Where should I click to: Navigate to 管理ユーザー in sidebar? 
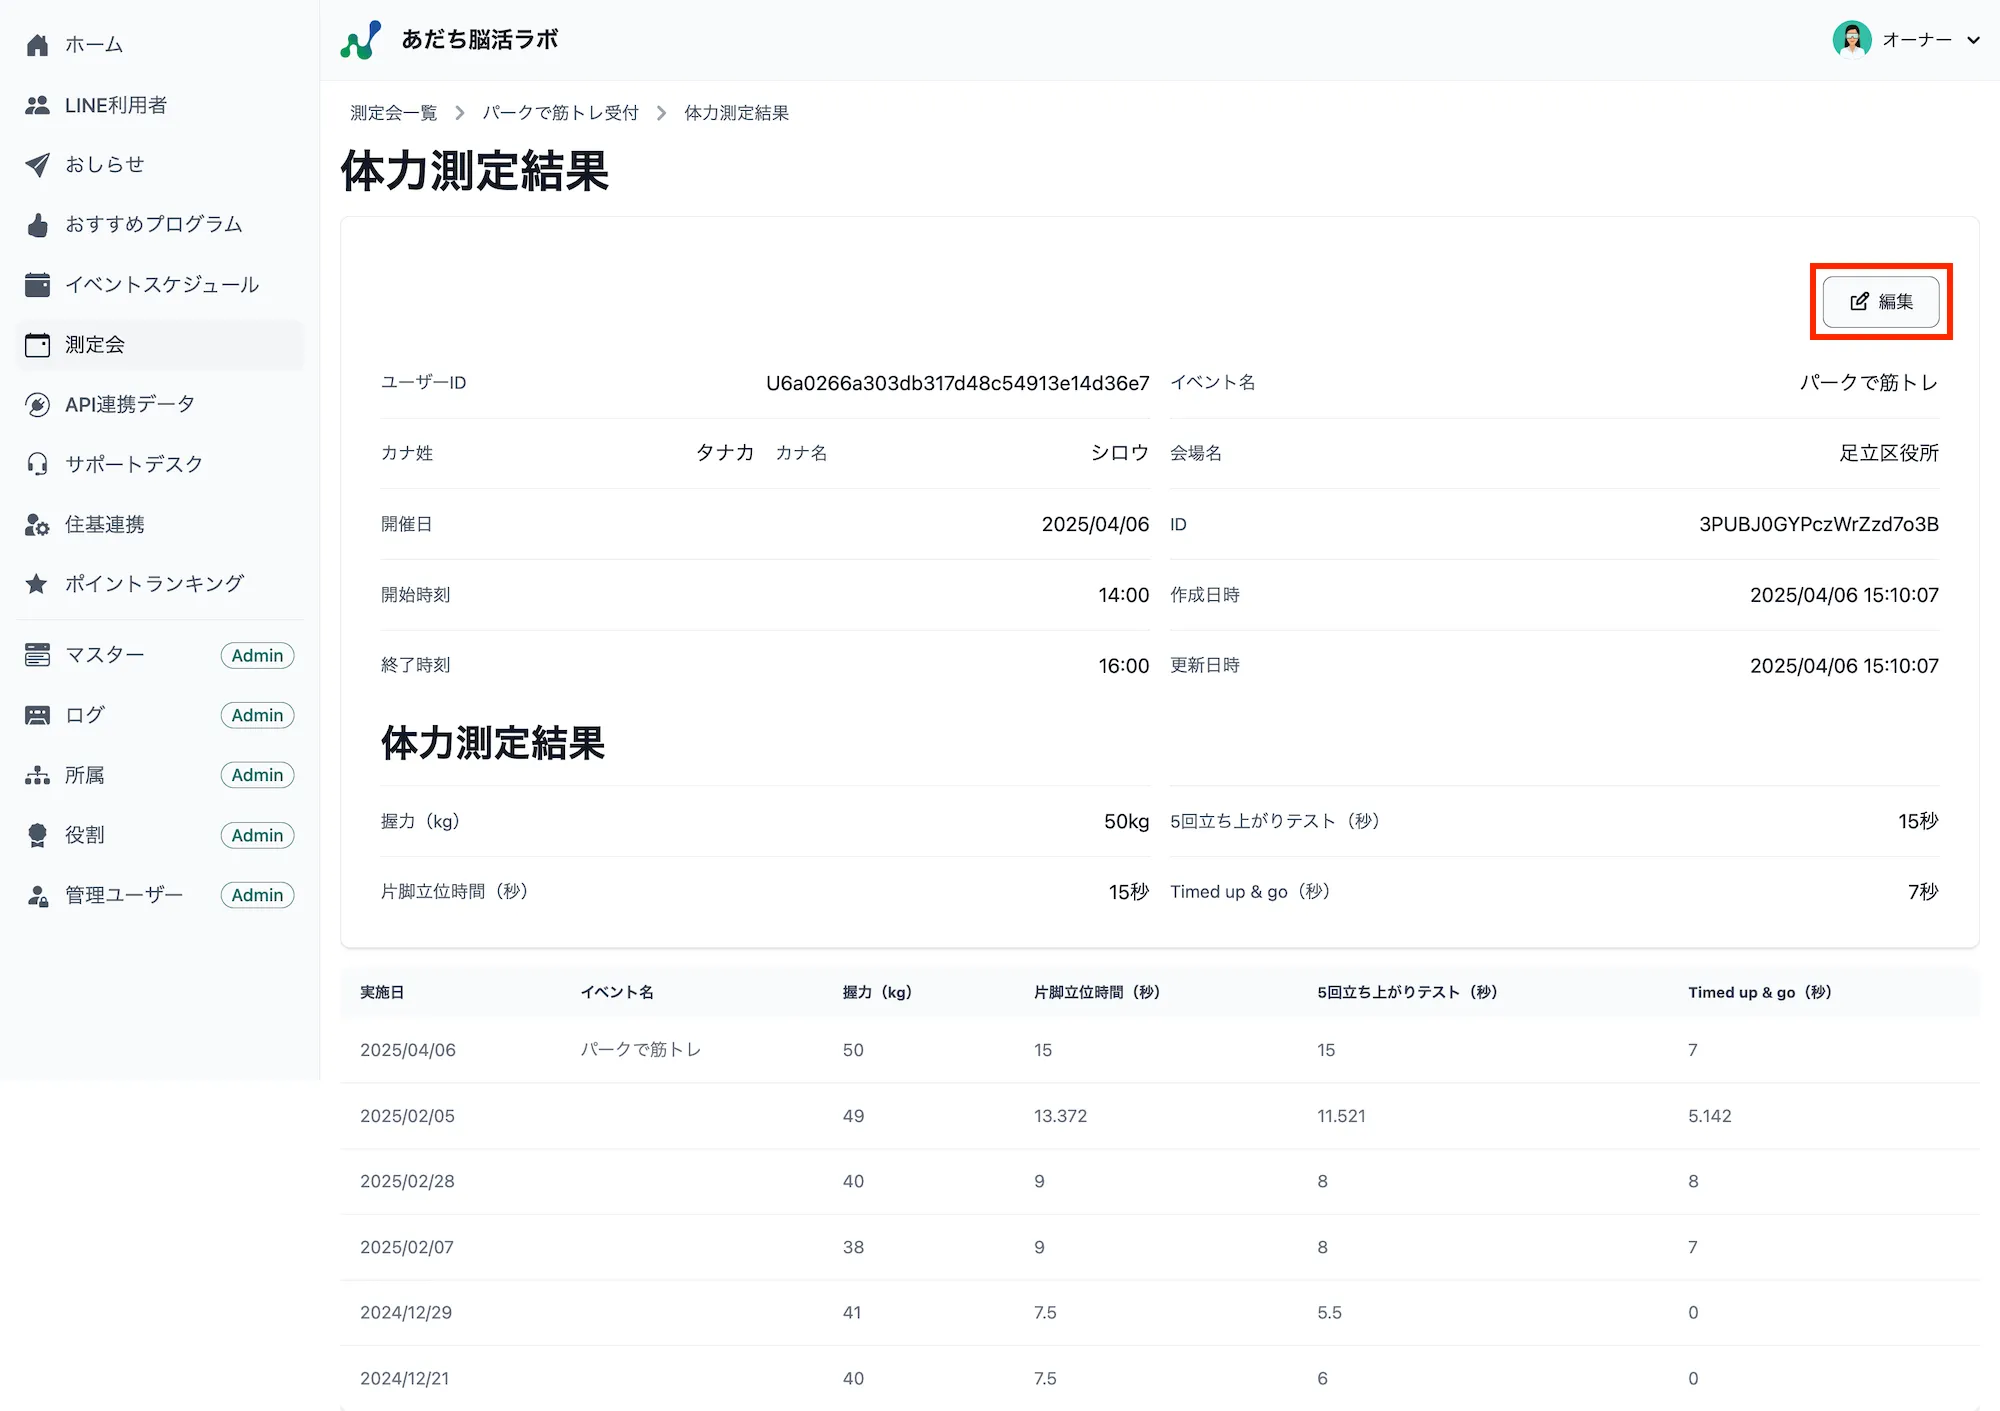(122, 894)
